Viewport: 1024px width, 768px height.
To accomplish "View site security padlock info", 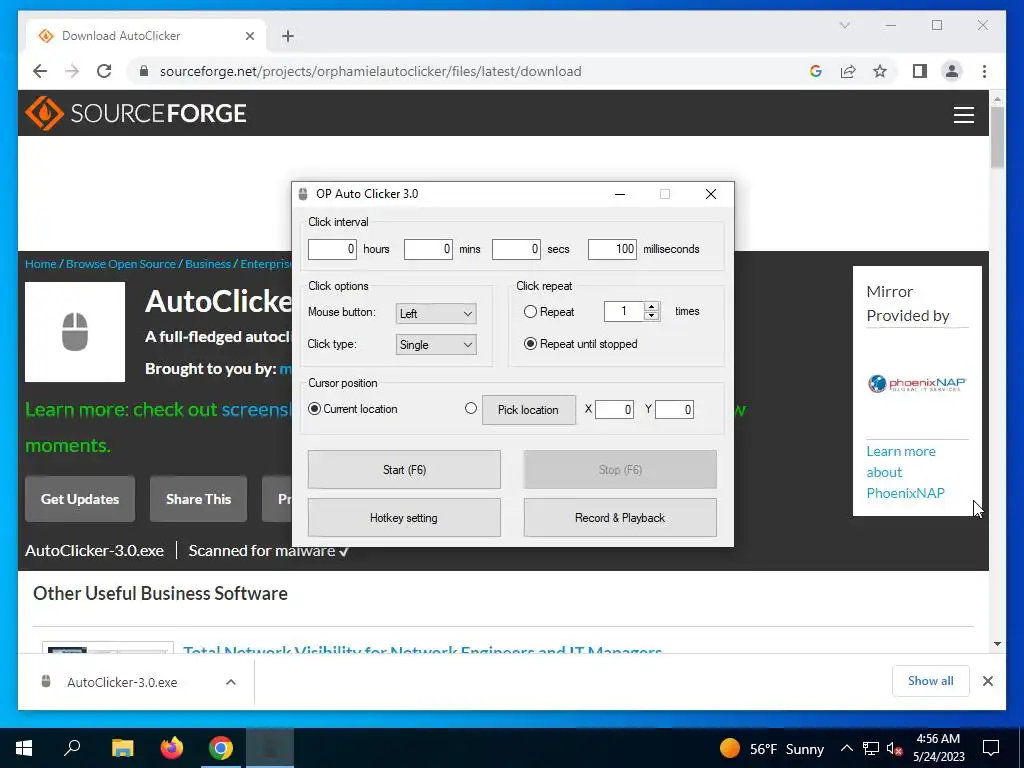I will pyautogui.click(x=144, y=71).
